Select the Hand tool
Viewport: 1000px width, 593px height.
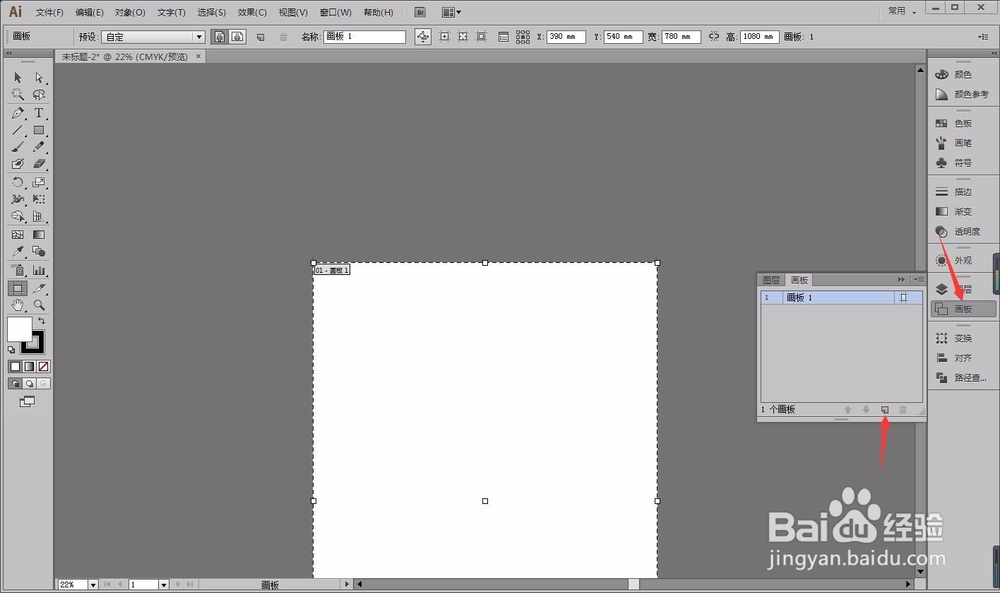[18, 305]
